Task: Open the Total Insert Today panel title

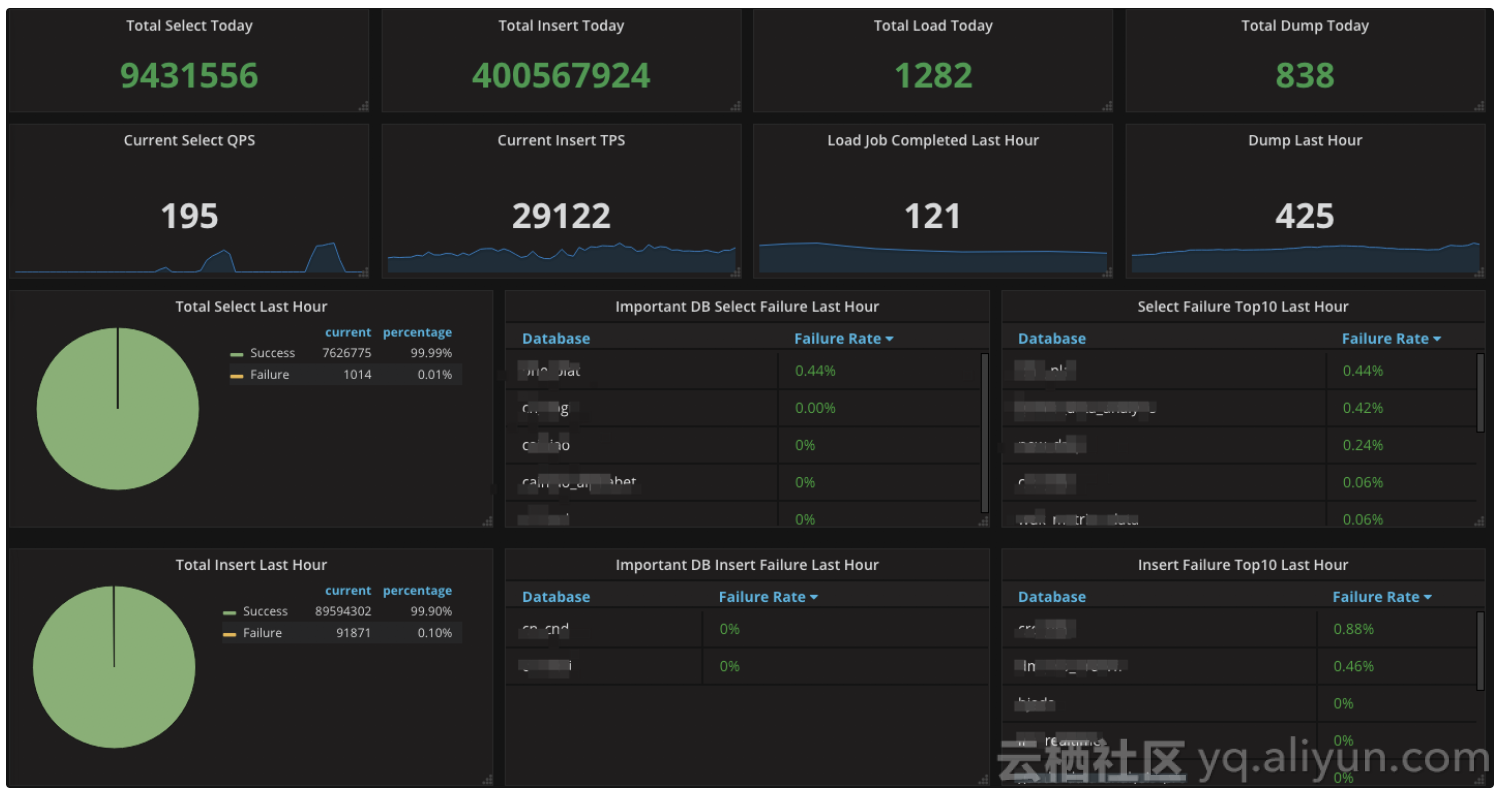Action: [x=561, y=26]
